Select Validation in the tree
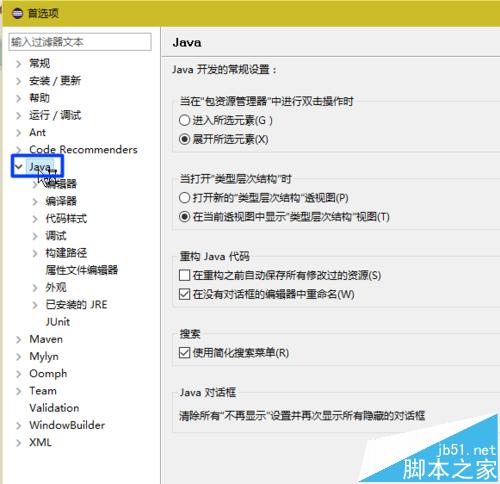500x484 pixels. pos(54,408)
